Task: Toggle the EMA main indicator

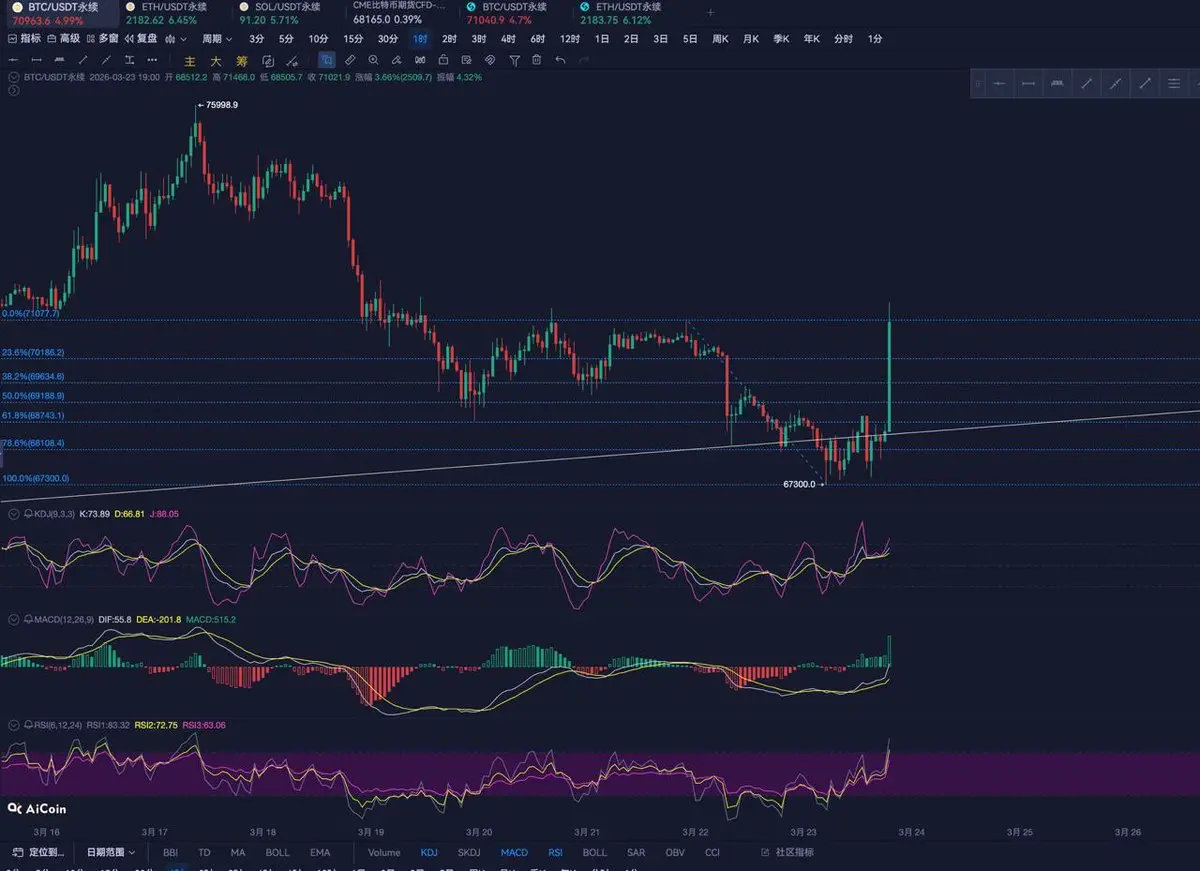Action: pos(320,853)
